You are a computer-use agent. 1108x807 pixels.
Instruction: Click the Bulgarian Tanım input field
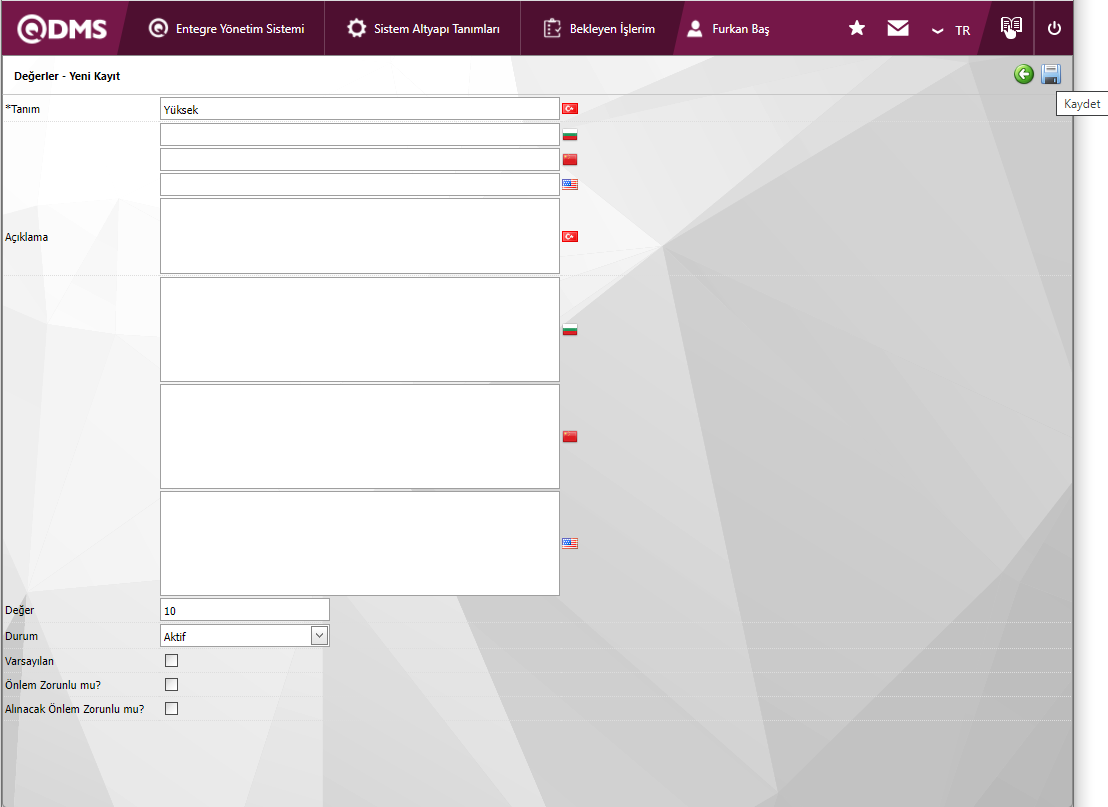pyautogui.click(x=360, y=134)
